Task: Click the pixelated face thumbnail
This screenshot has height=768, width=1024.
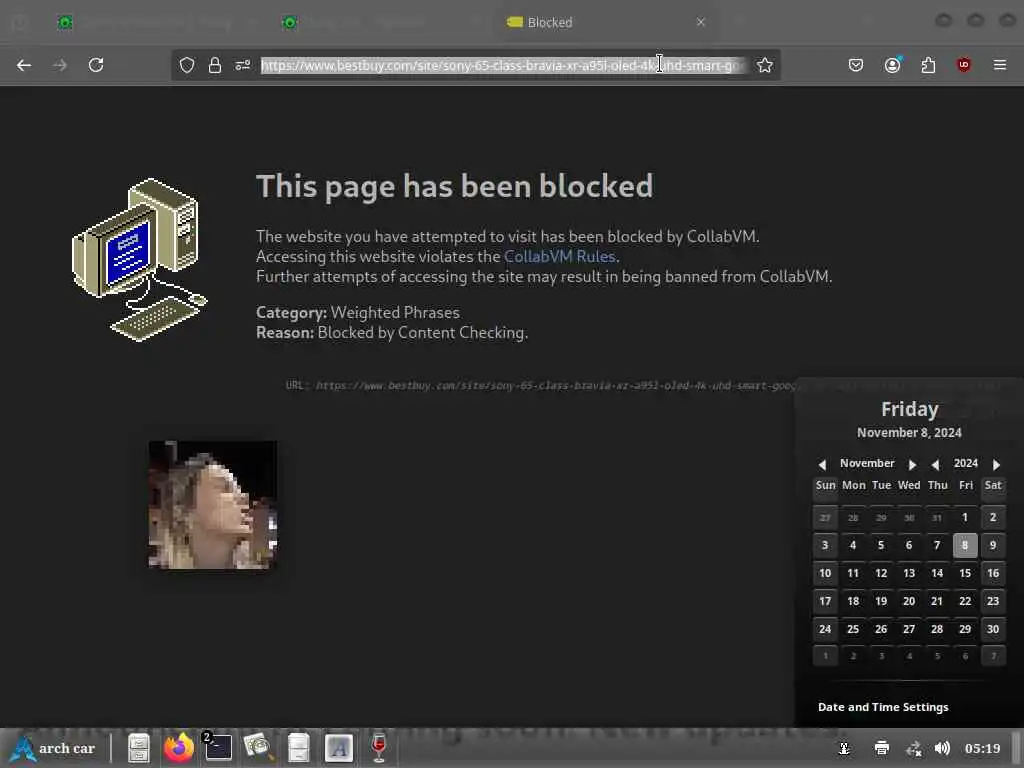Action: pos(213,505)
